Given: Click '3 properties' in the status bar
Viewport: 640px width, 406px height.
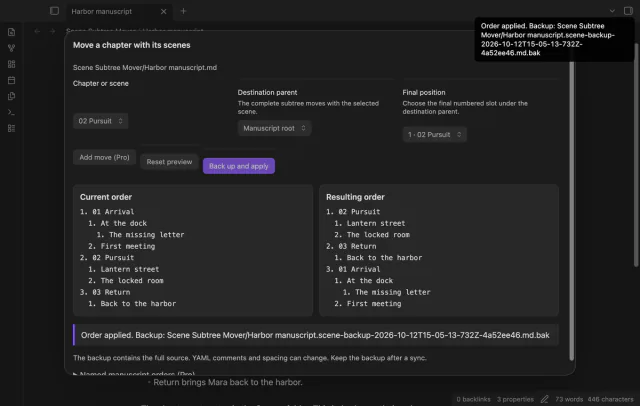Looking at the screenshot, I should click(x=515, y=399).
